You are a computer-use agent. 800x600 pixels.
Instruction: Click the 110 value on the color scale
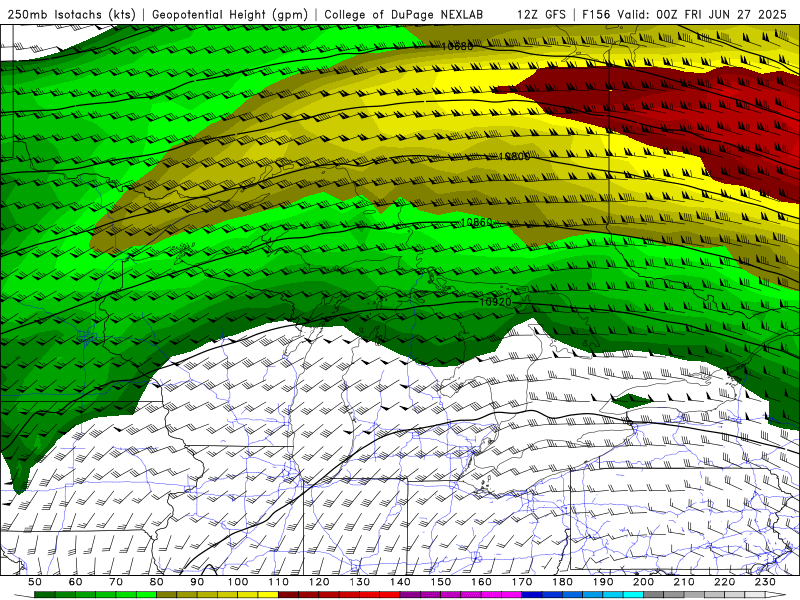click(278, 582)
